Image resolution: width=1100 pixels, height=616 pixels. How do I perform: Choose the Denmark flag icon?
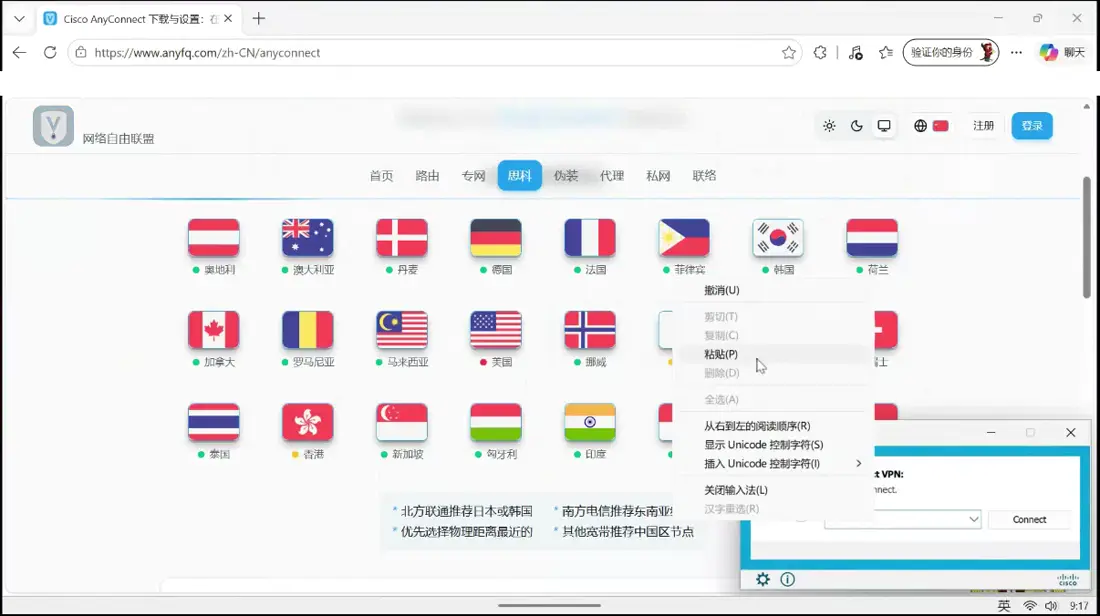(x=402, y=238)
